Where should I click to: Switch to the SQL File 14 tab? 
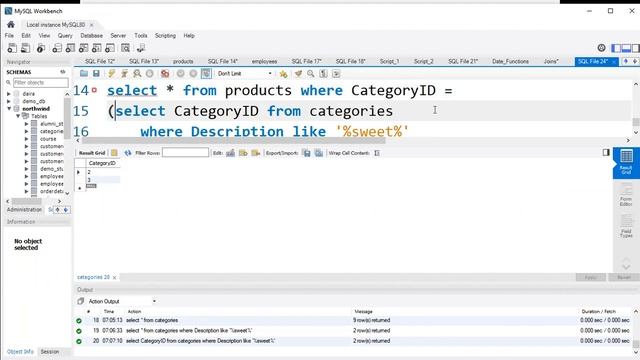222,61
